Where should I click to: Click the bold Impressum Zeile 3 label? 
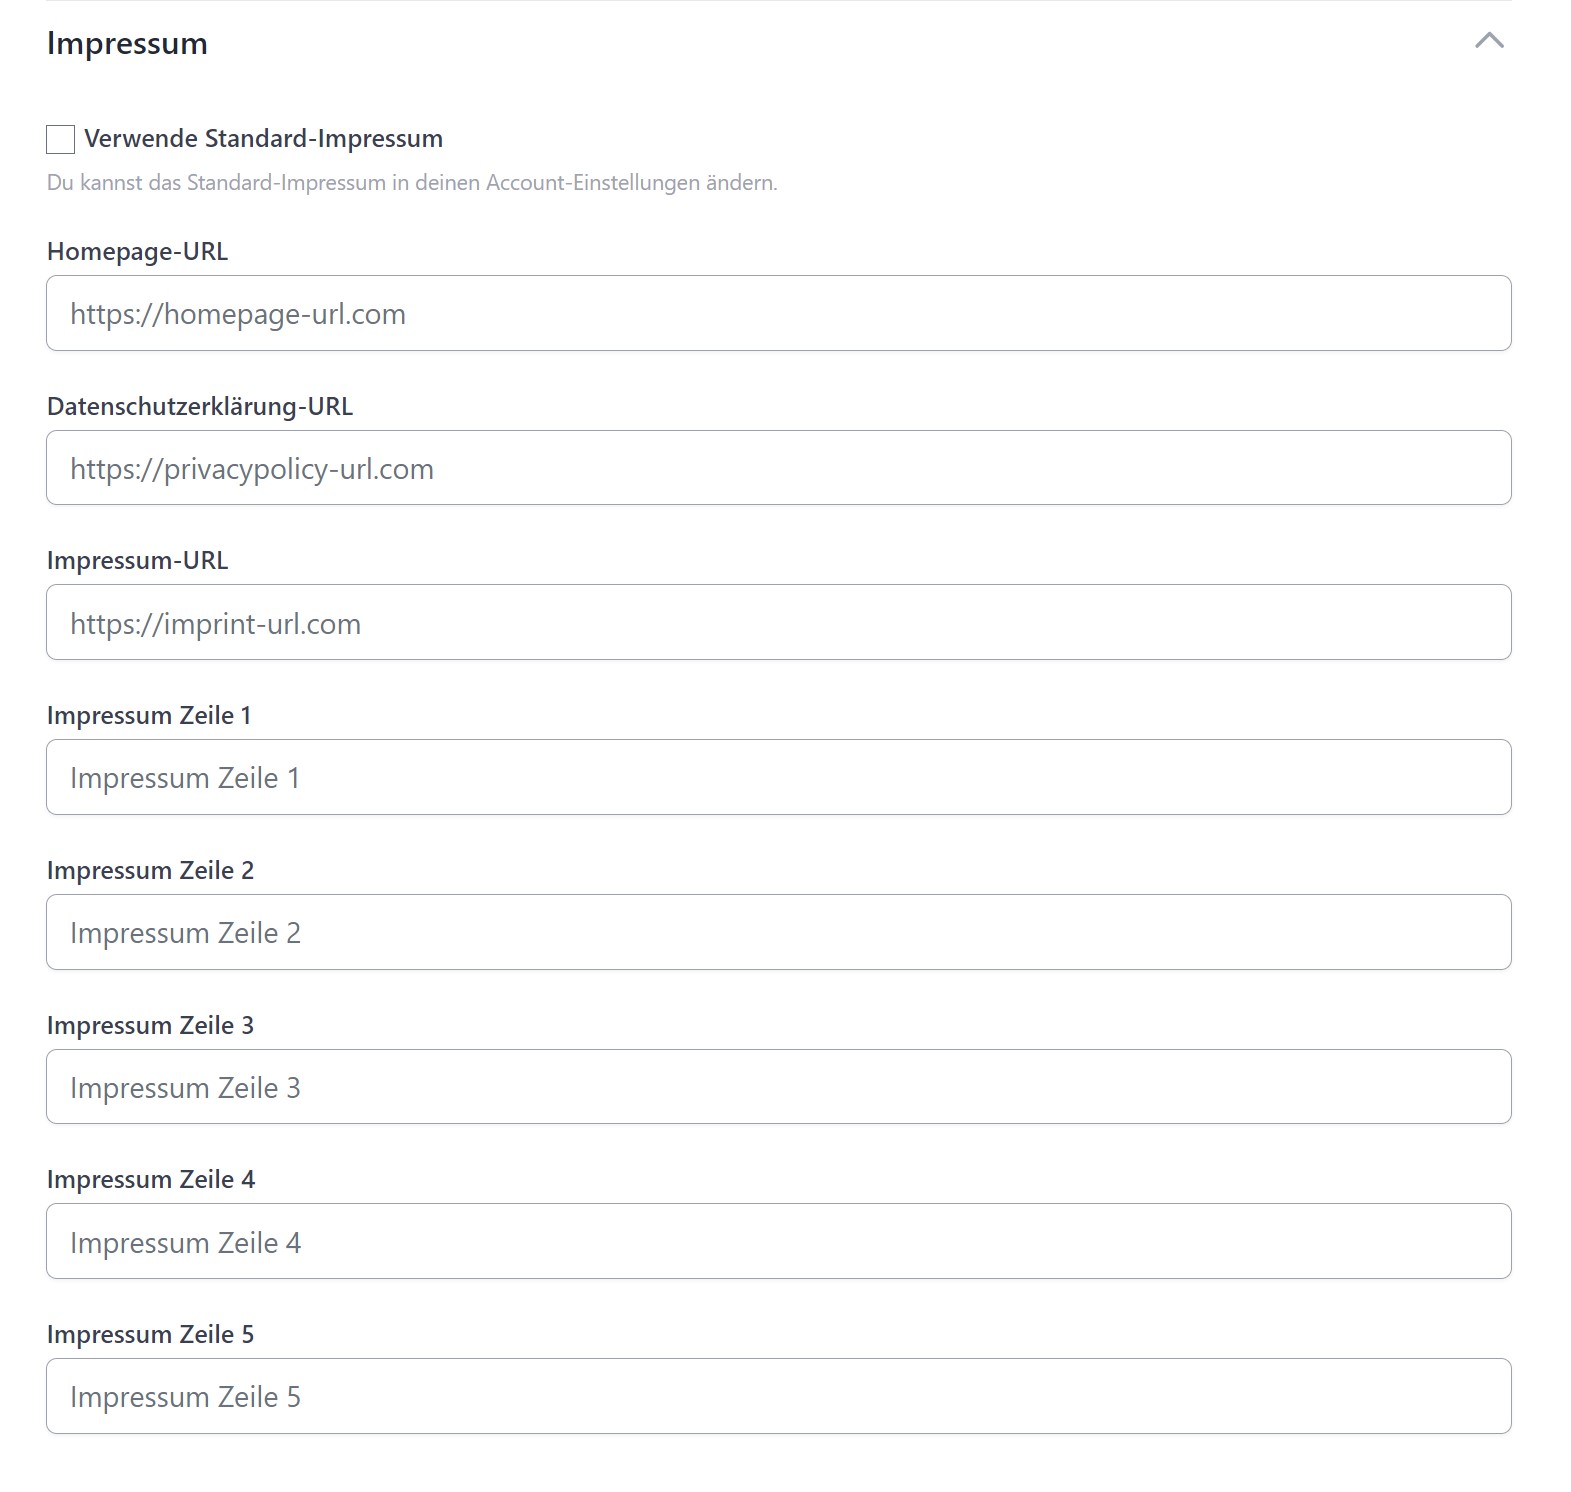(150, 1026)
